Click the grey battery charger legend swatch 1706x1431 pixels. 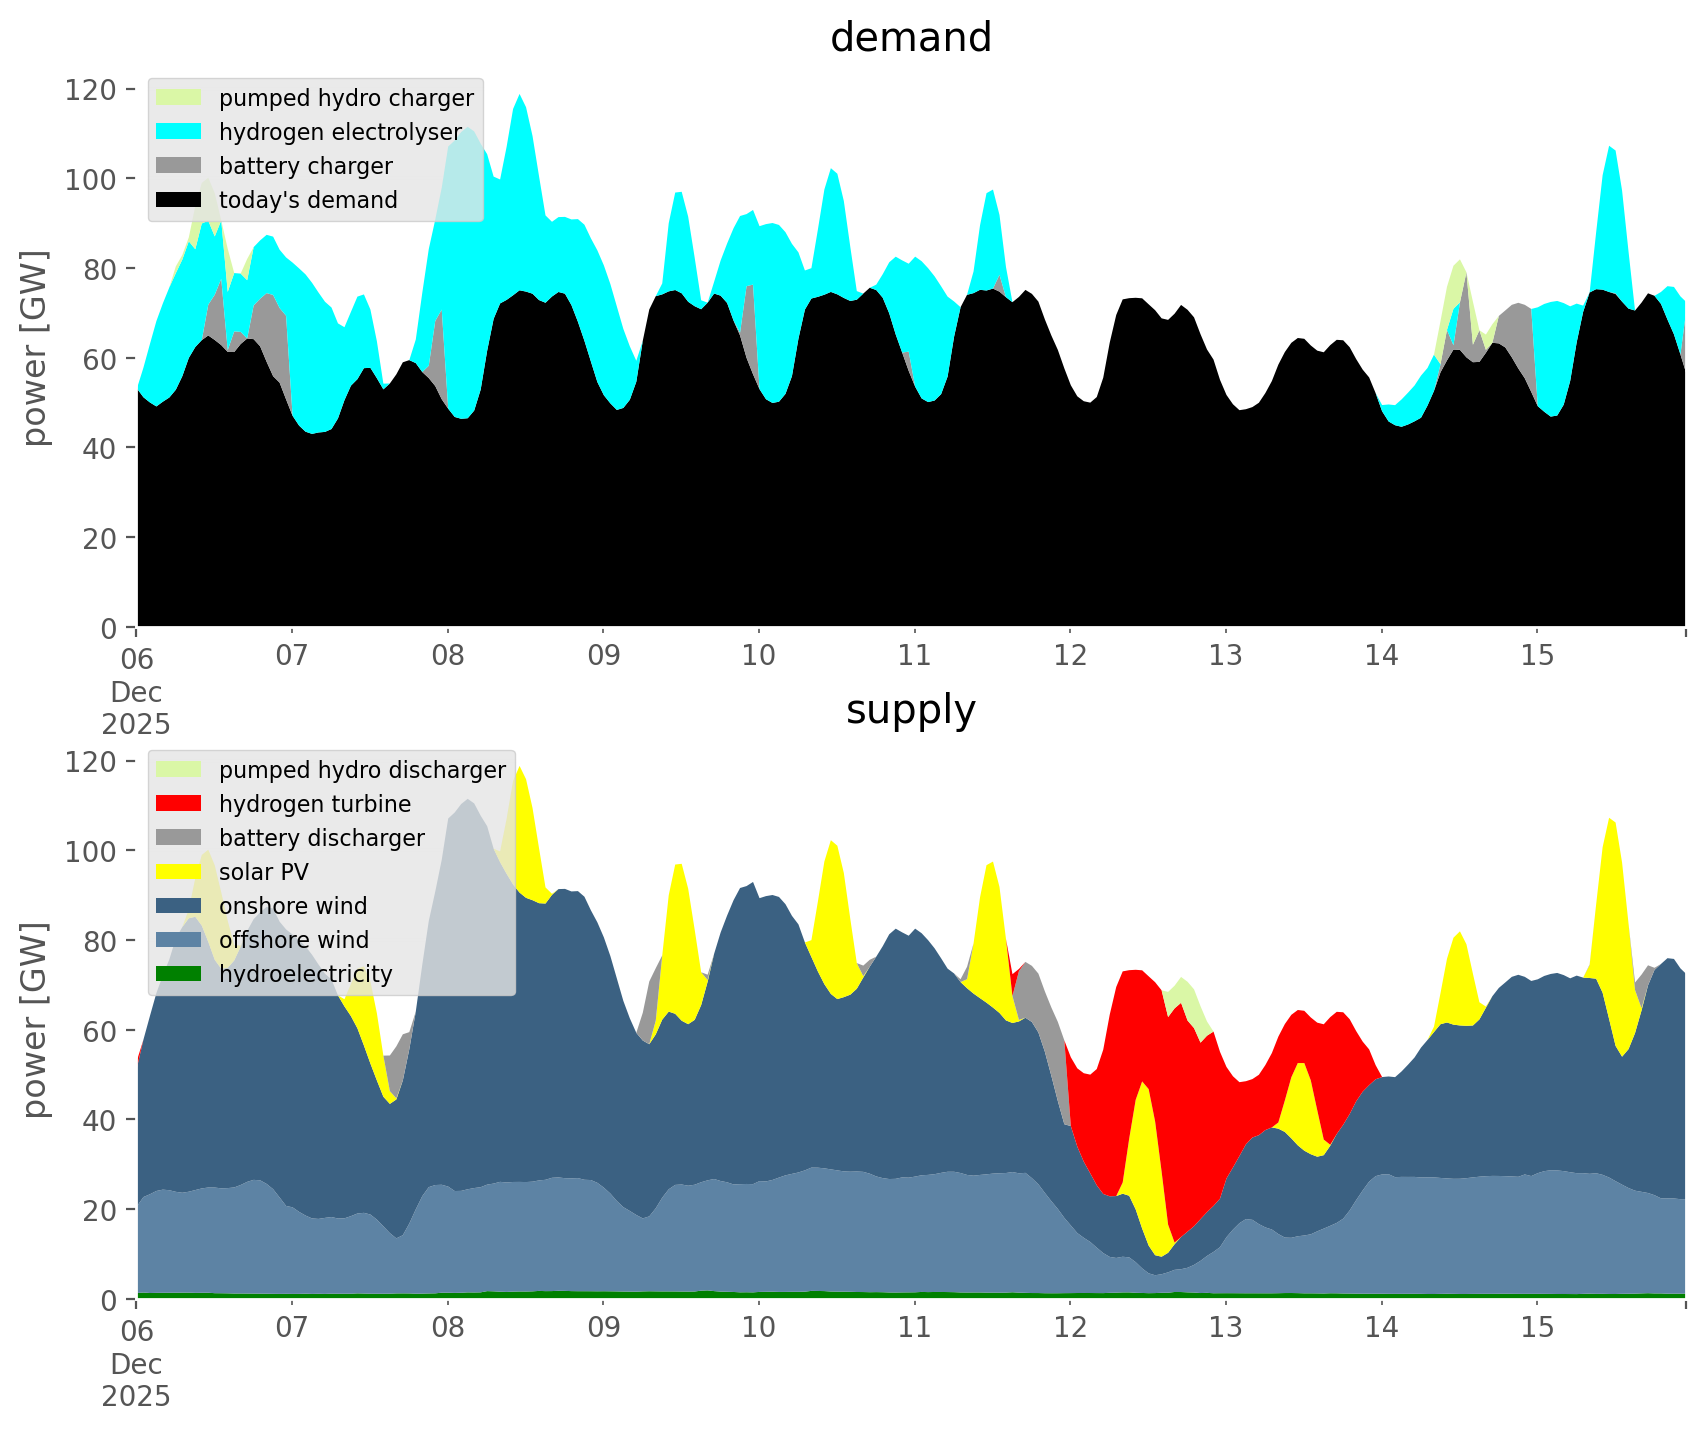pyautogui.click(x=179, y=166)
